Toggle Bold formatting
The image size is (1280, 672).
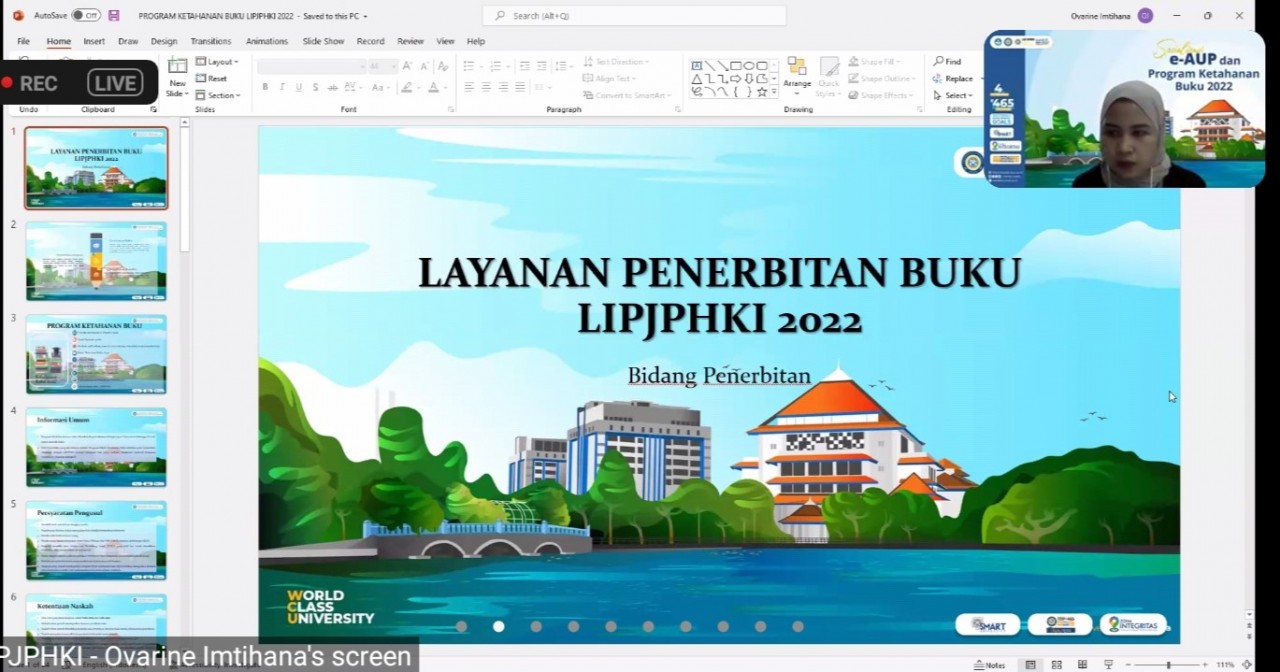click(x=265, y=88)
